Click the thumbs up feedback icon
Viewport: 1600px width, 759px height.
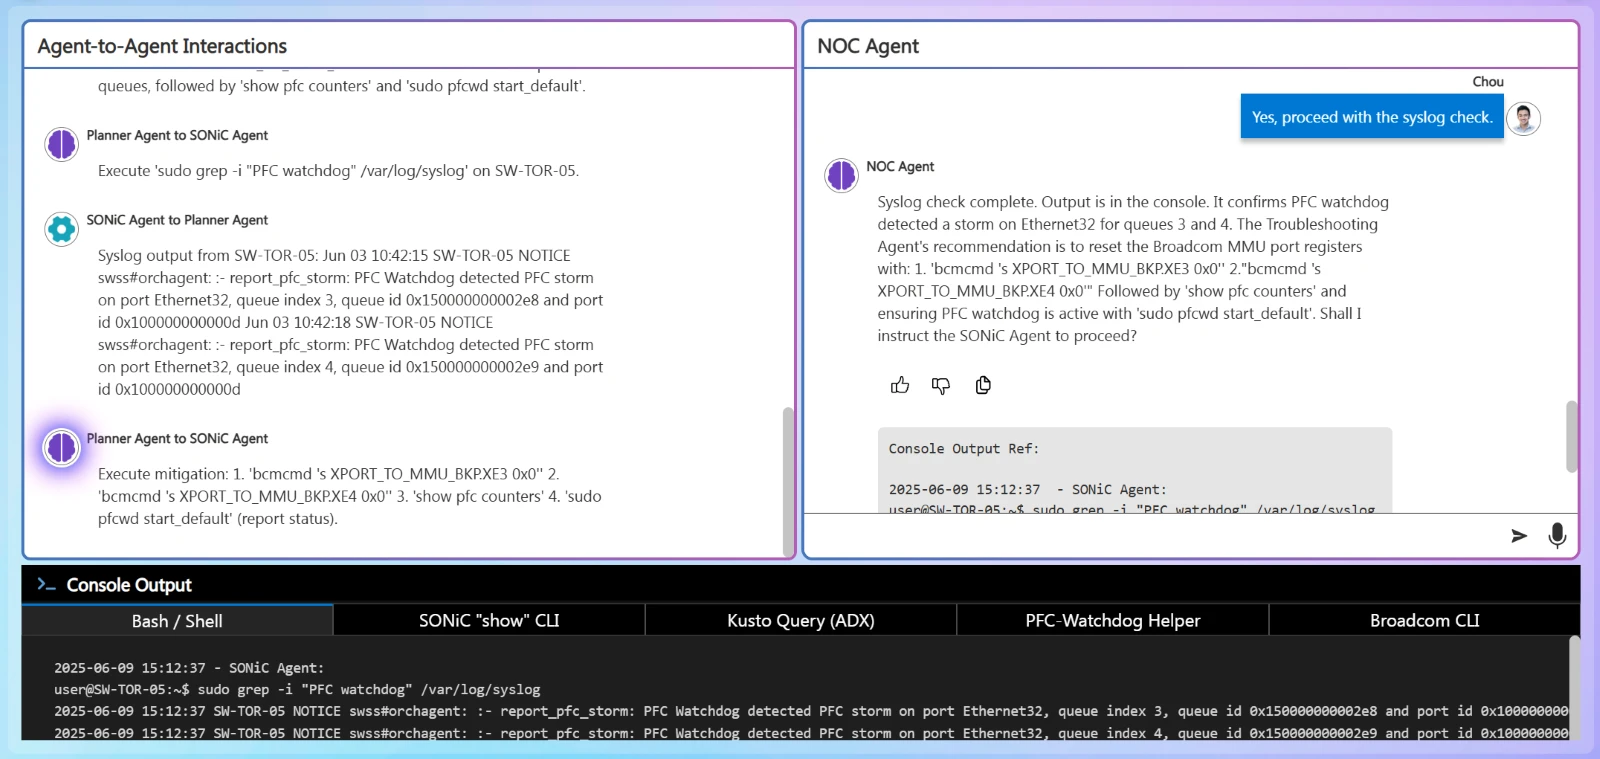pos(900,385)
